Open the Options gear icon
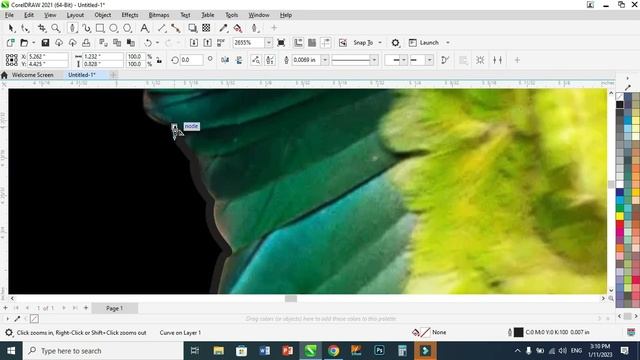Image resolution: width=640 pixels, height=360 pixels. pyautogui.click(x=395, y=42)
